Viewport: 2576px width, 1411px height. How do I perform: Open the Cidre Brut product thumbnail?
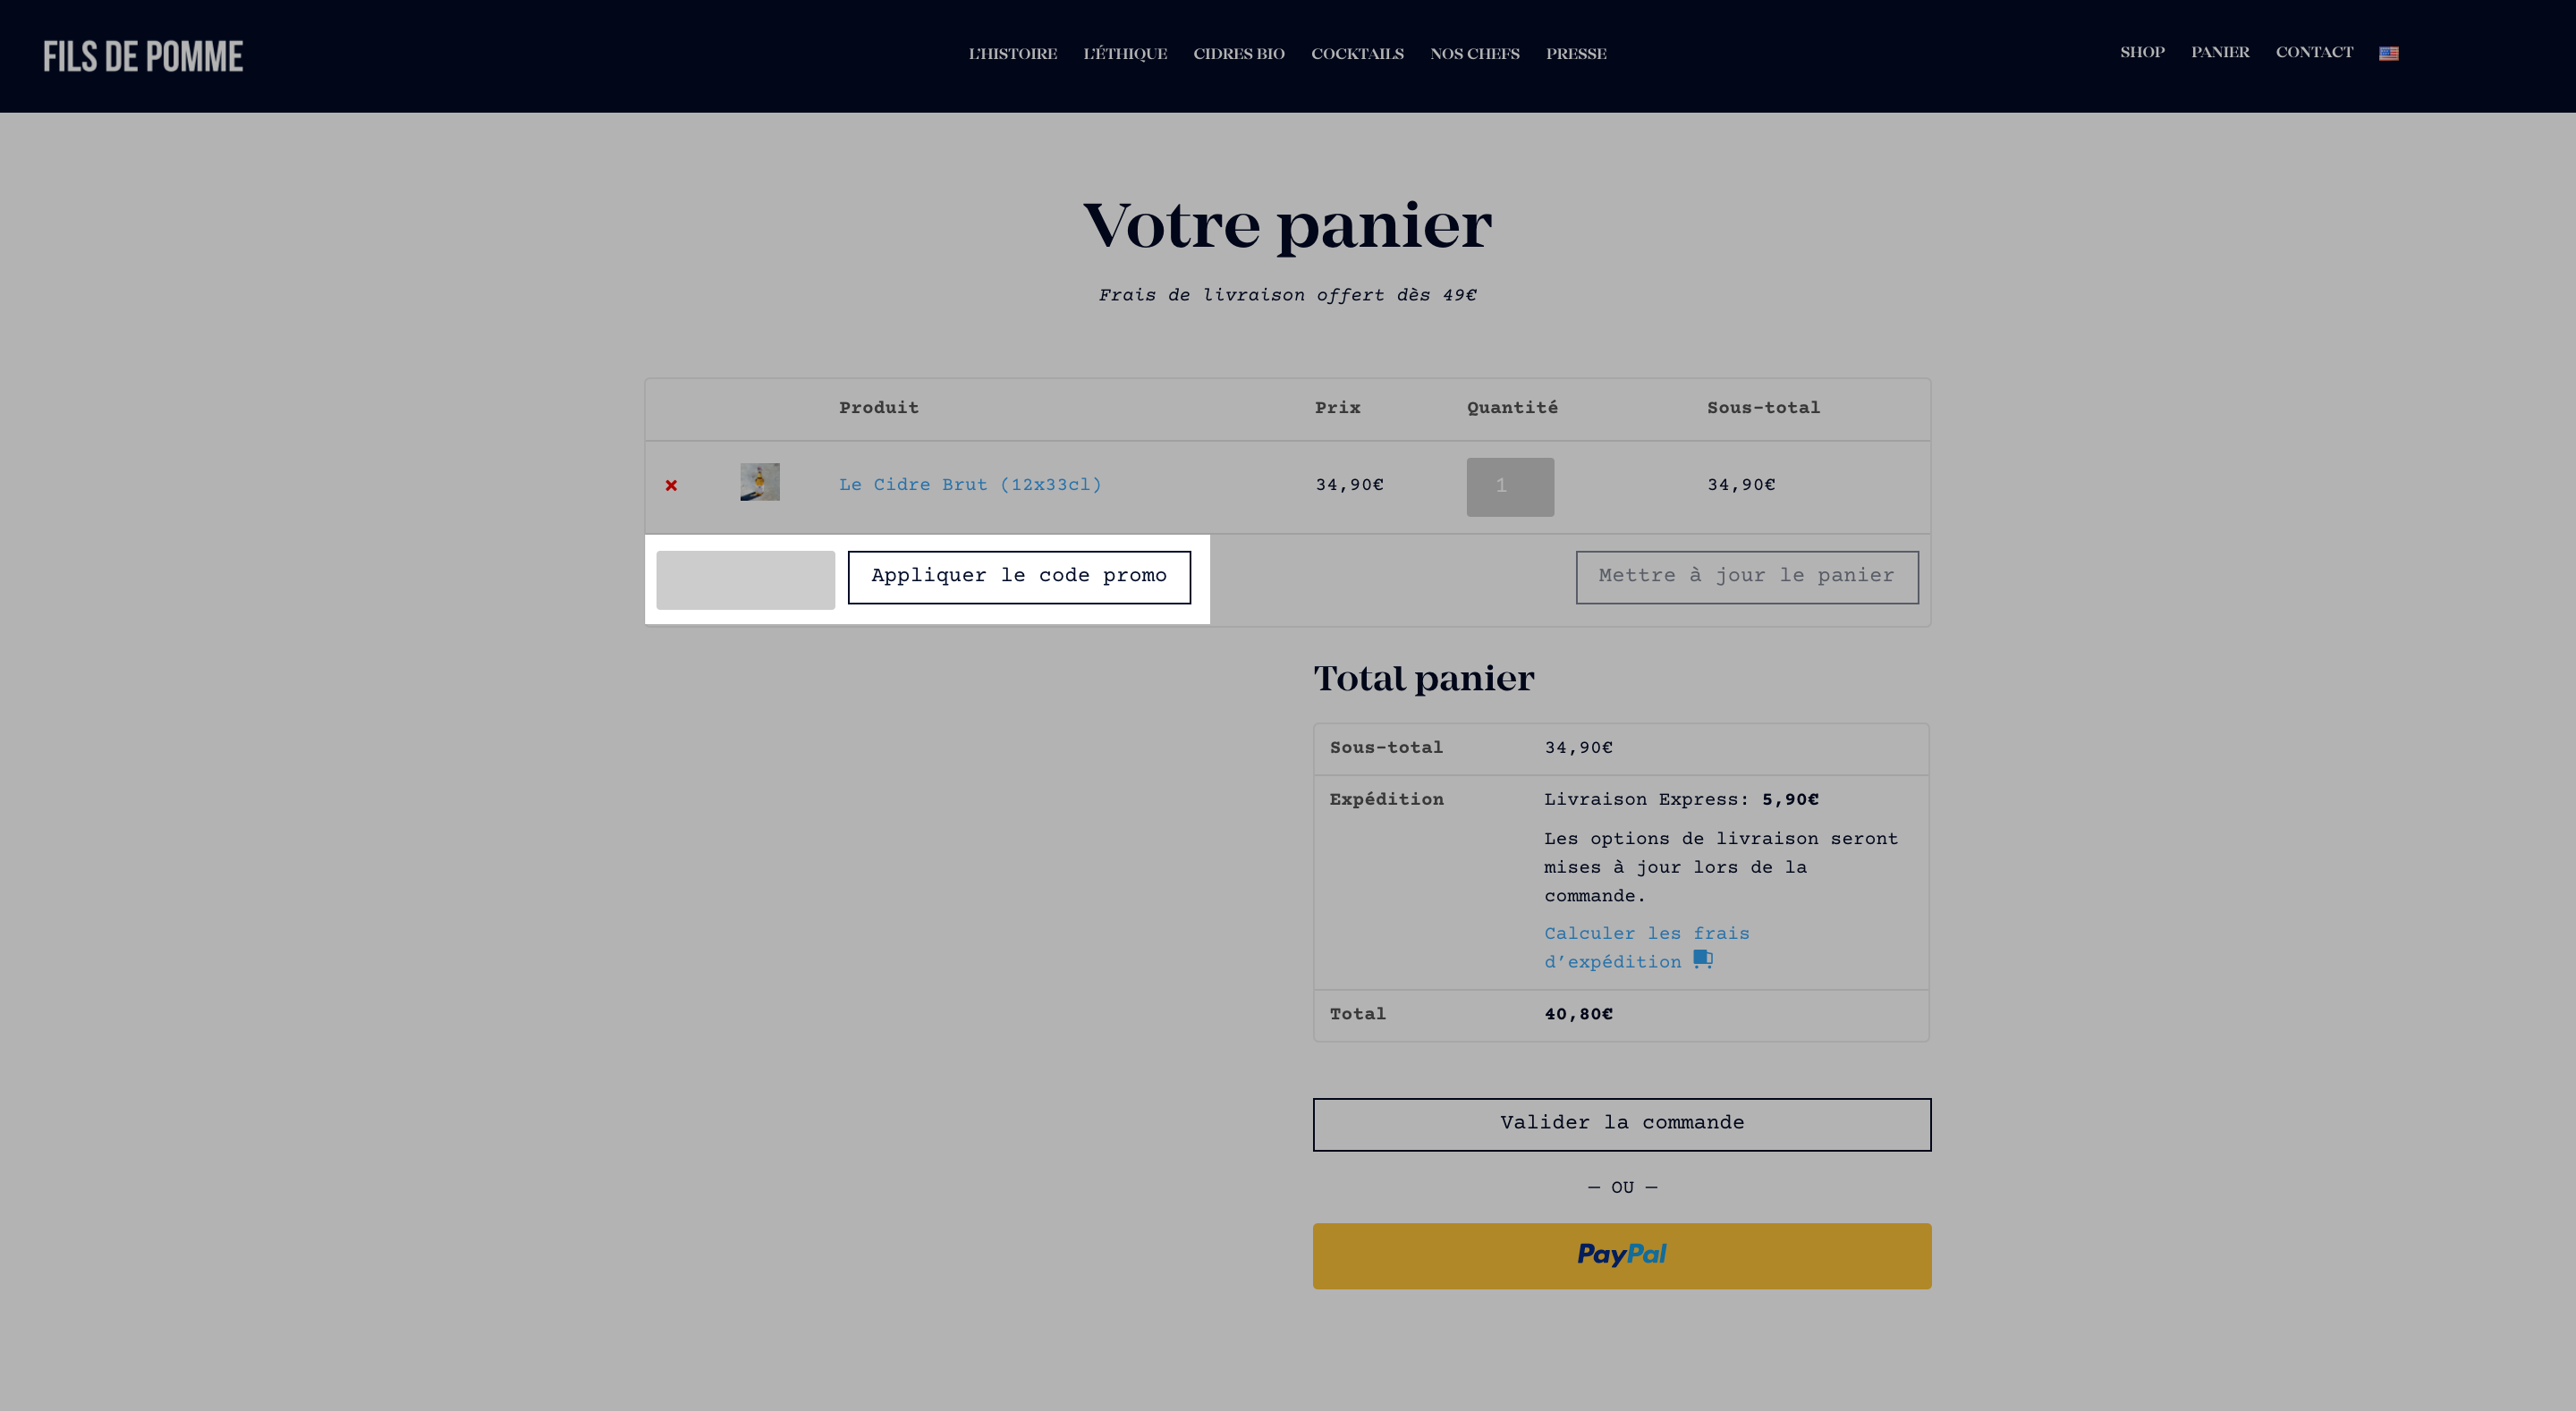click(760, 482)
